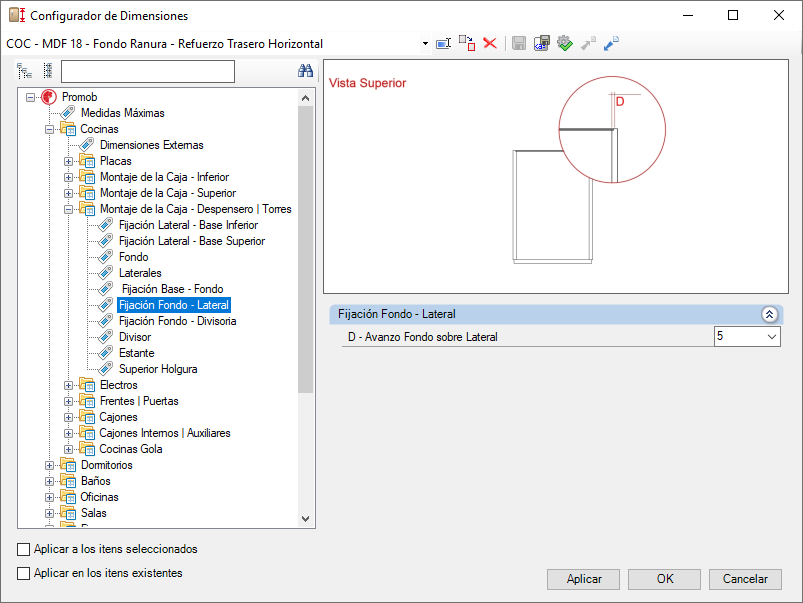Click the Promob root globe icon
The image size is (803, 603).
[x=49, y=97]
